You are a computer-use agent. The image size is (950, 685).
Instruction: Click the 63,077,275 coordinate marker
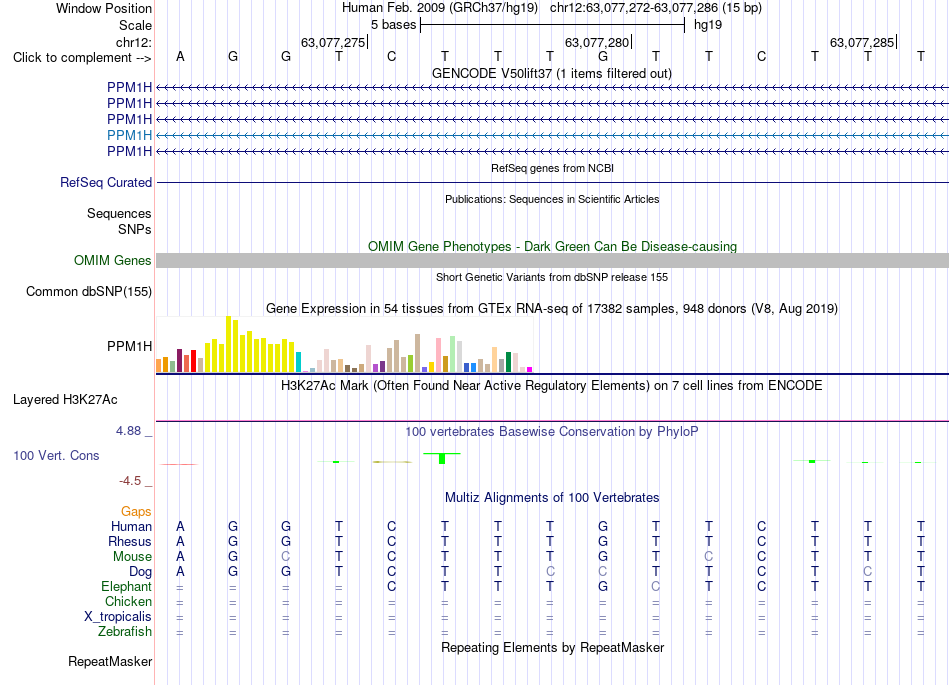pos(333,42)
